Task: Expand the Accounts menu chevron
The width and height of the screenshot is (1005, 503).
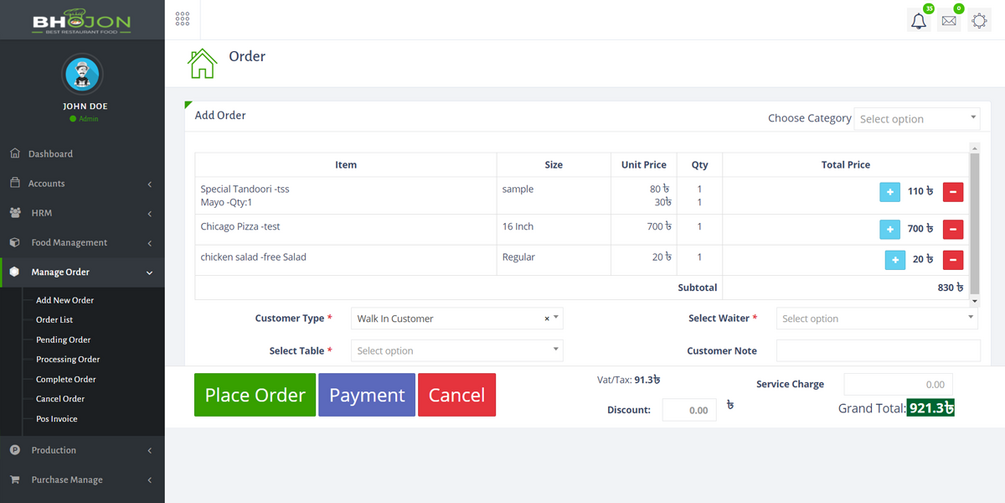Action: (x=149, y=185)
